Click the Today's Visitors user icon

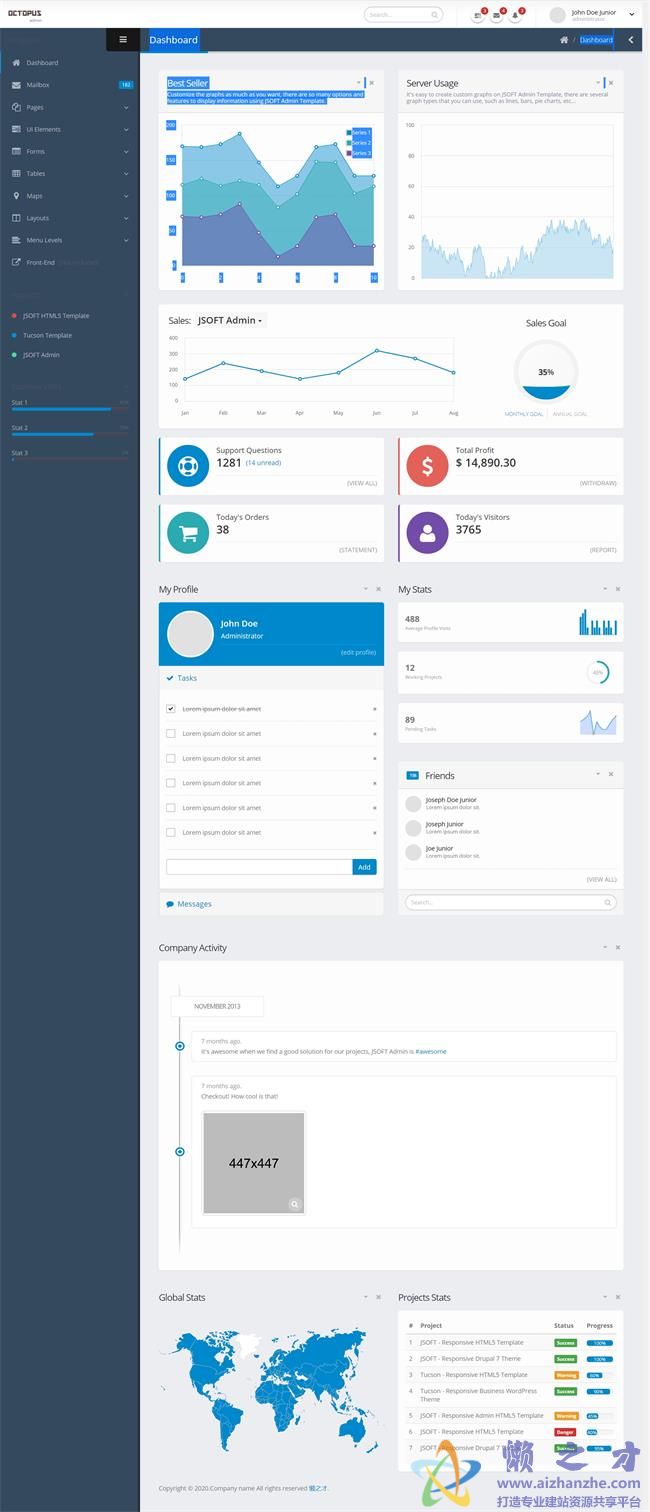coord(427,533)
